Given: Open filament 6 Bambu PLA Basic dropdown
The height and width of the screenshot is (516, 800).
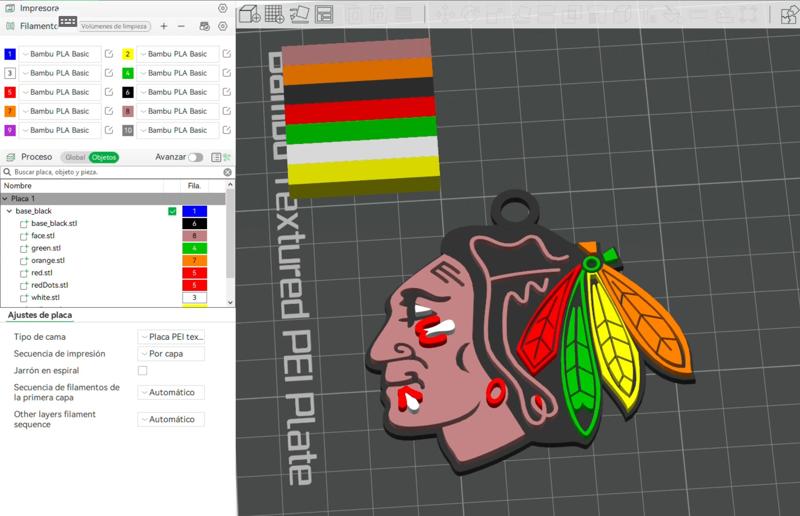Looking at the screenshot, I should coord(178,92).
